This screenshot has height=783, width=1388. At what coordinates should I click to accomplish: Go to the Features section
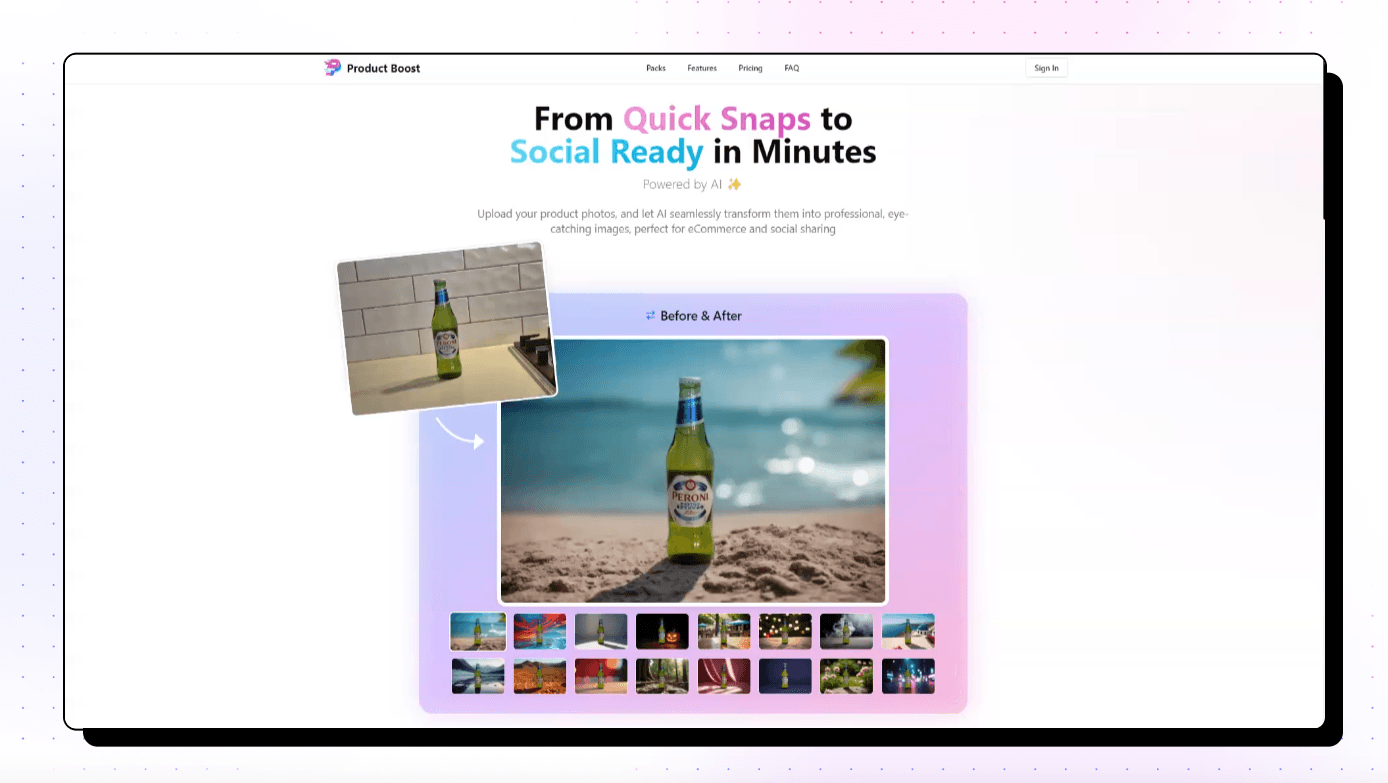pyautogui.click(x=702, y=68)
